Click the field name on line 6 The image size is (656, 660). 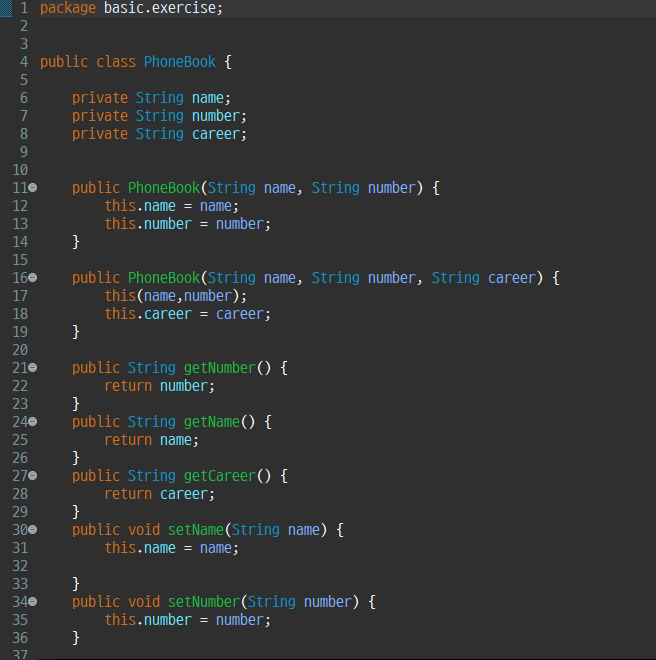click(x=208, y=98)
